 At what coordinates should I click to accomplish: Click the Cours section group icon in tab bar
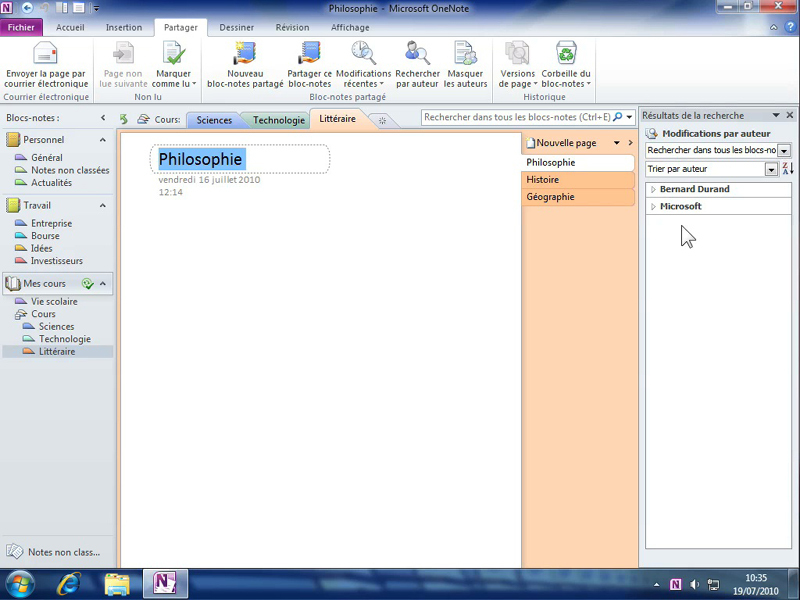pyautogui.click(x=143, y=119)
